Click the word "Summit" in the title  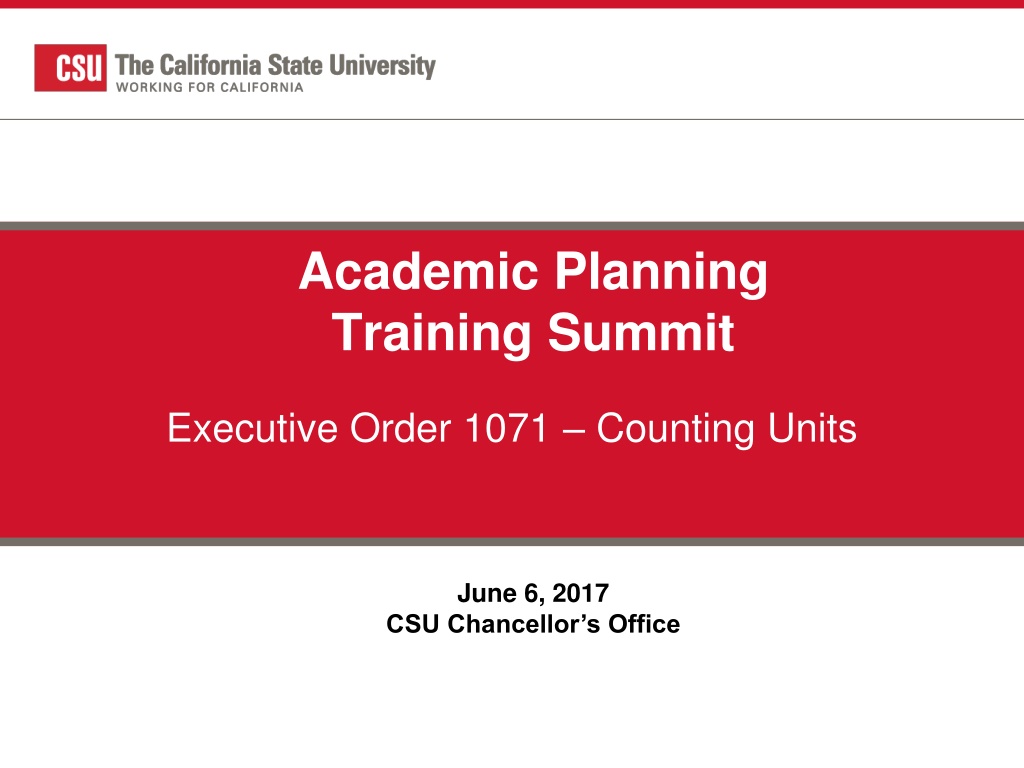click(x=641, y=332)
